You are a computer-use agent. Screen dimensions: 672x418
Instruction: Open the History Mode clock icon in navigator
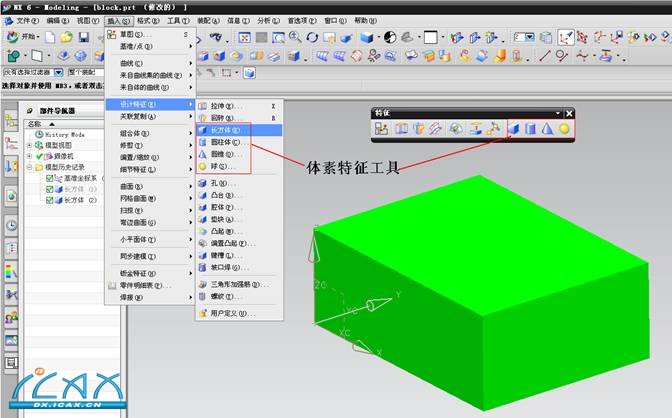coord(39,134)
